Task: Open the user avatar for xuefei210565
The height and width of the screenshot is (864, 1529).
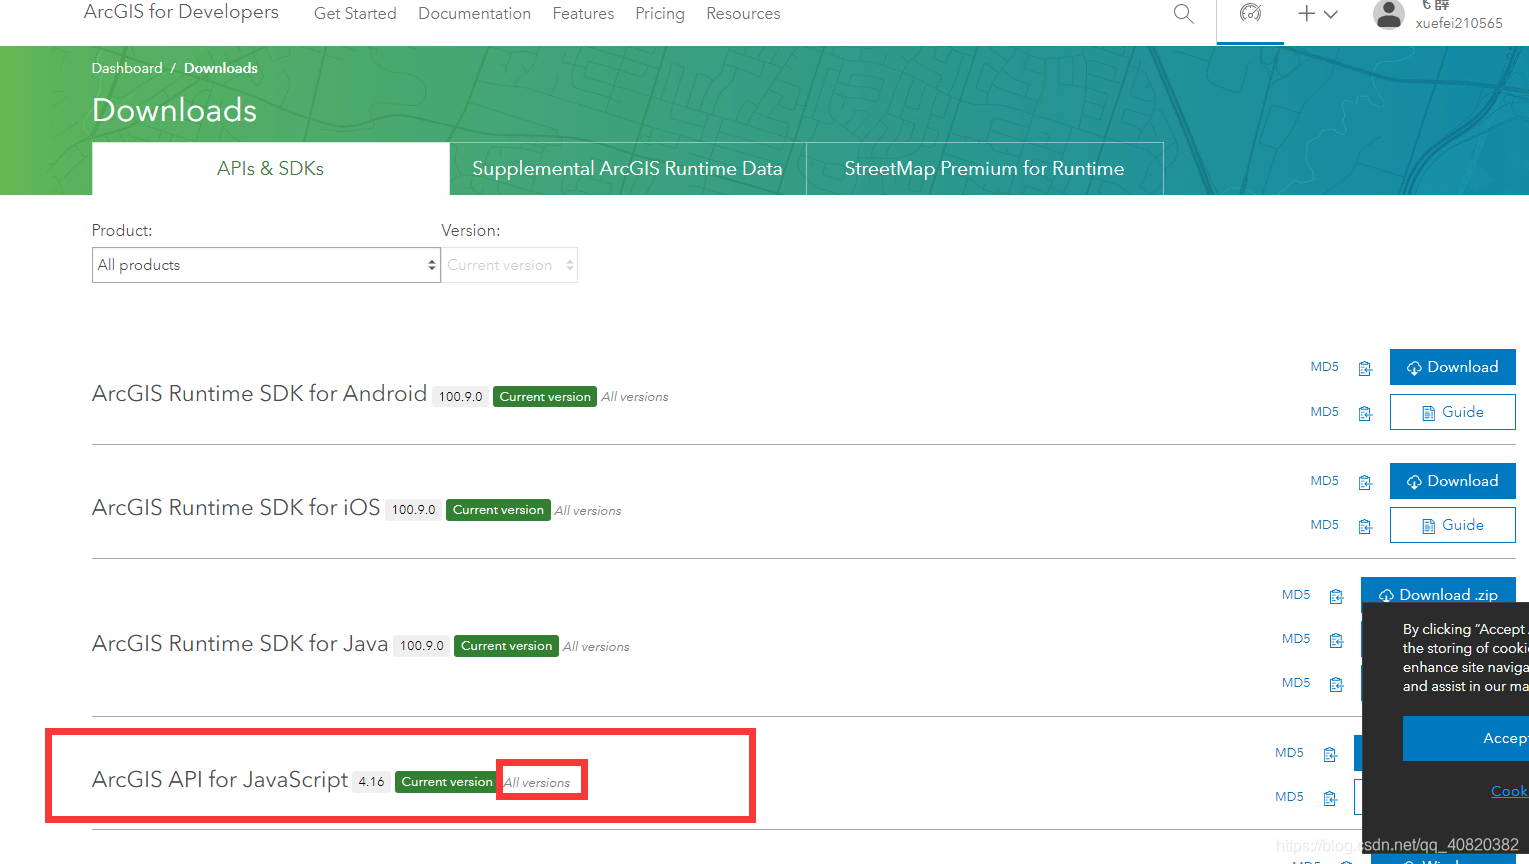Action: (1388, 14)
